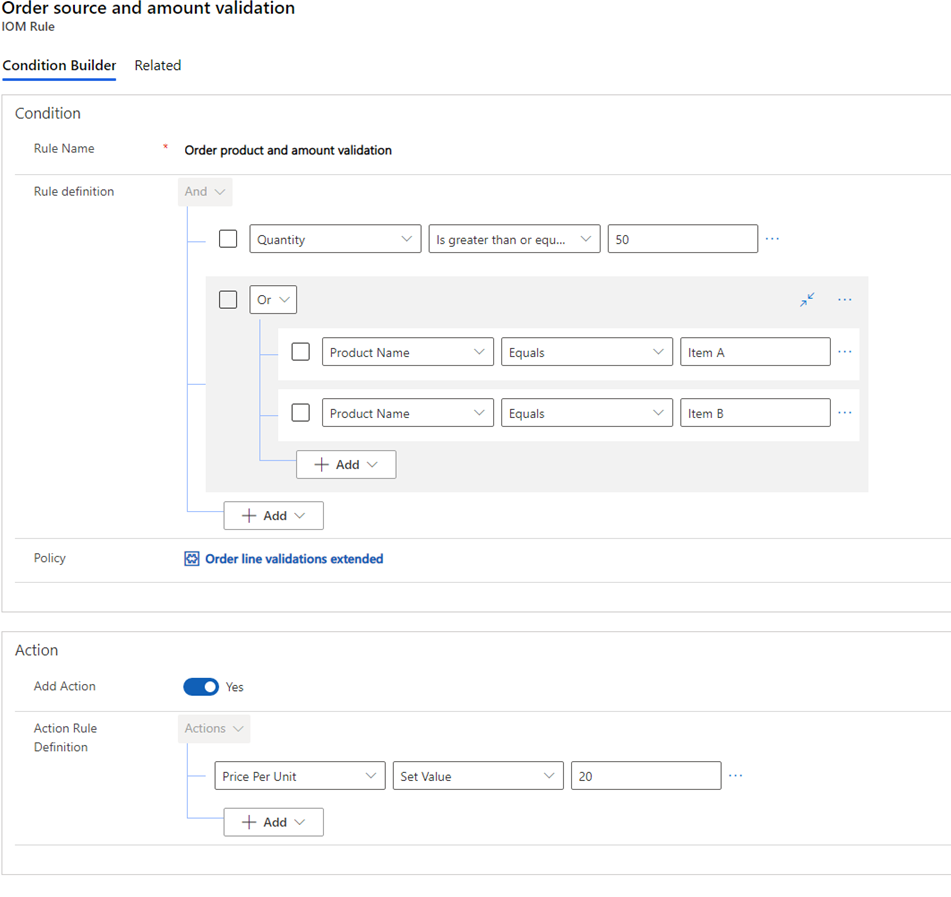Screen dimensions: 951x897
Task: Click Add under the action rule definition
Action: [x=273, y=822]
